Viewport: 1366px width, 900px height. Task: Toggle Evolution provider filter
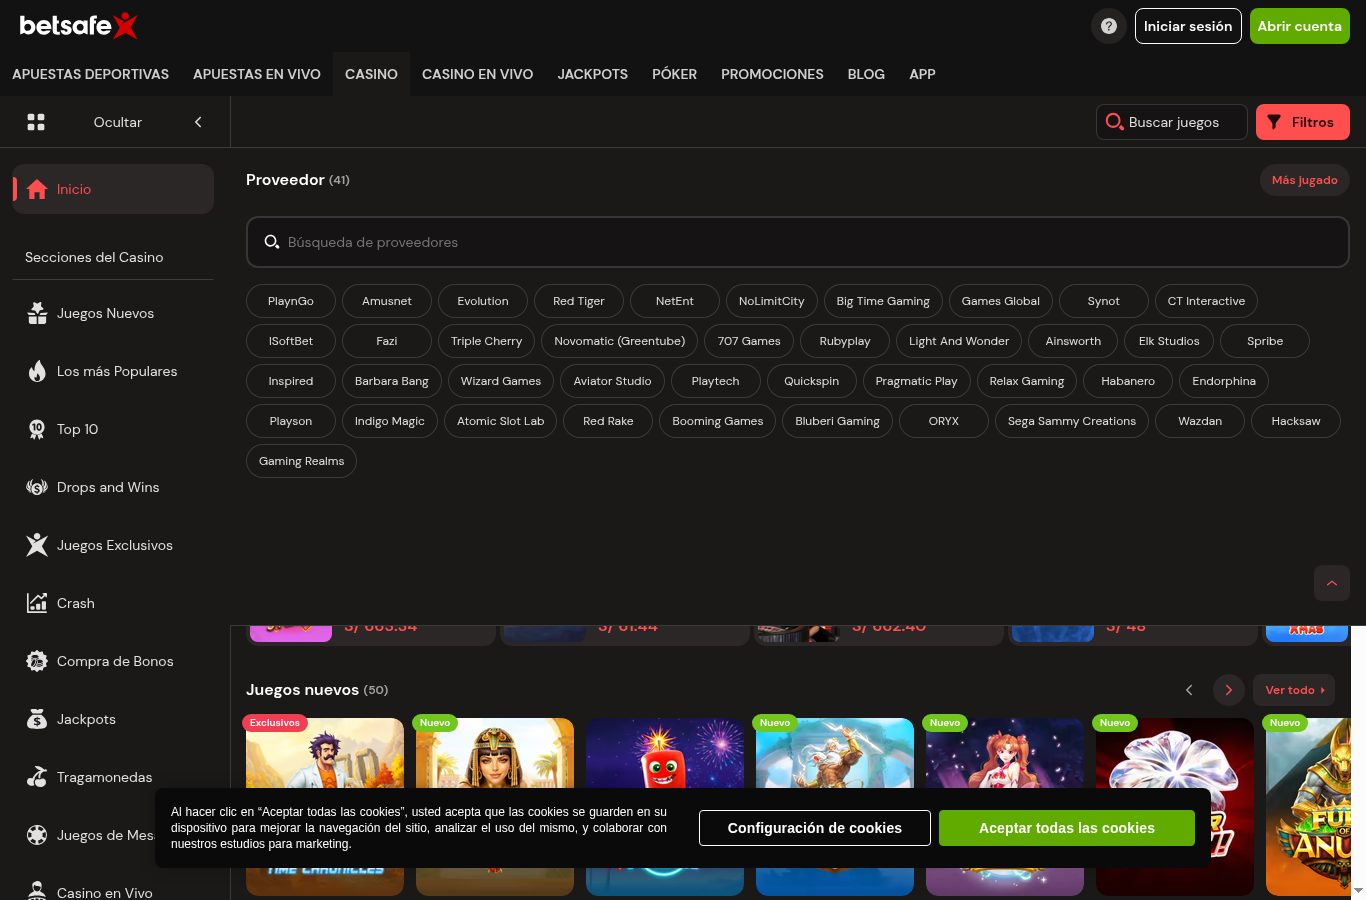click(483, 301)
